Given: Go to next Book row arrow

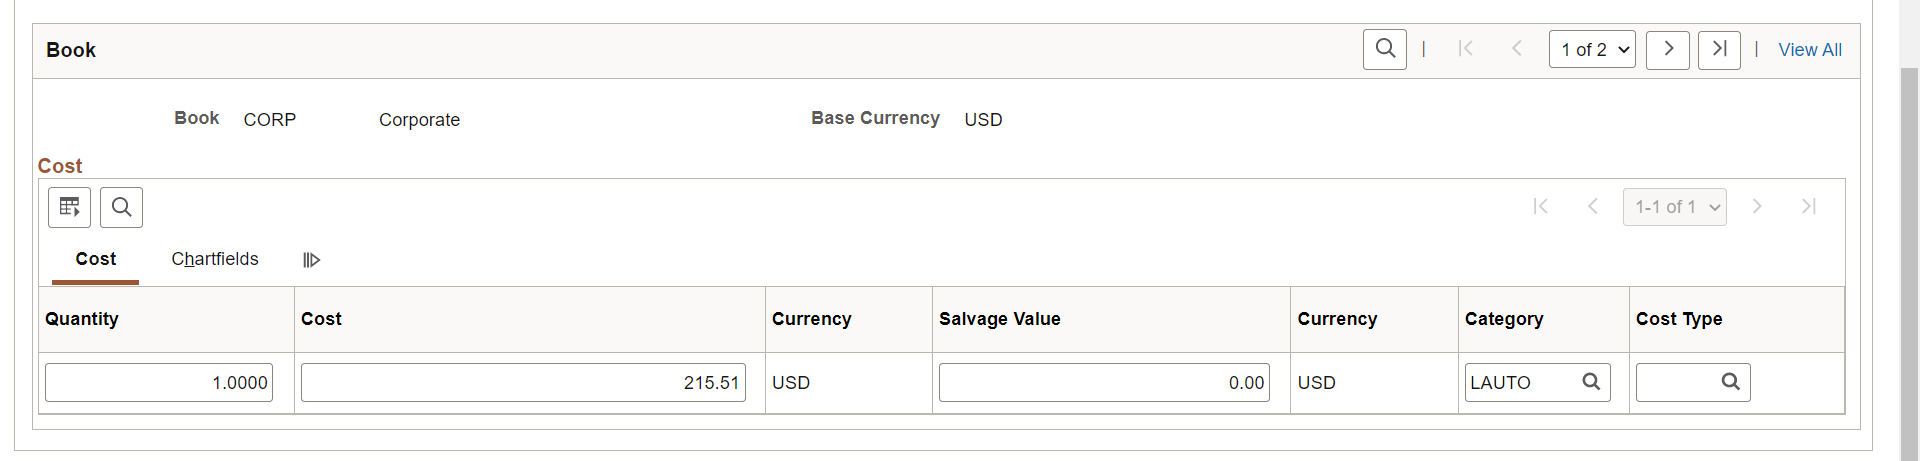Looking at the screenshot, I should point(1667,49).
